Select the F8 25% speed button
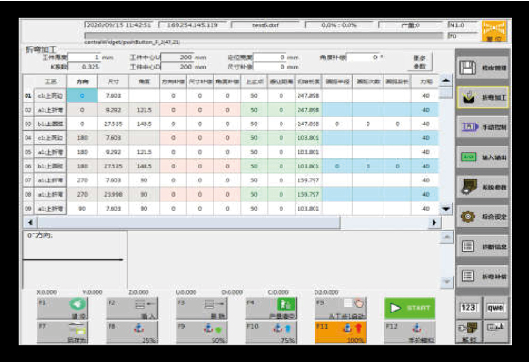Image resolution: width=529 pixels, height=363 pixels. pyautogui.click(x=132, y=332)
